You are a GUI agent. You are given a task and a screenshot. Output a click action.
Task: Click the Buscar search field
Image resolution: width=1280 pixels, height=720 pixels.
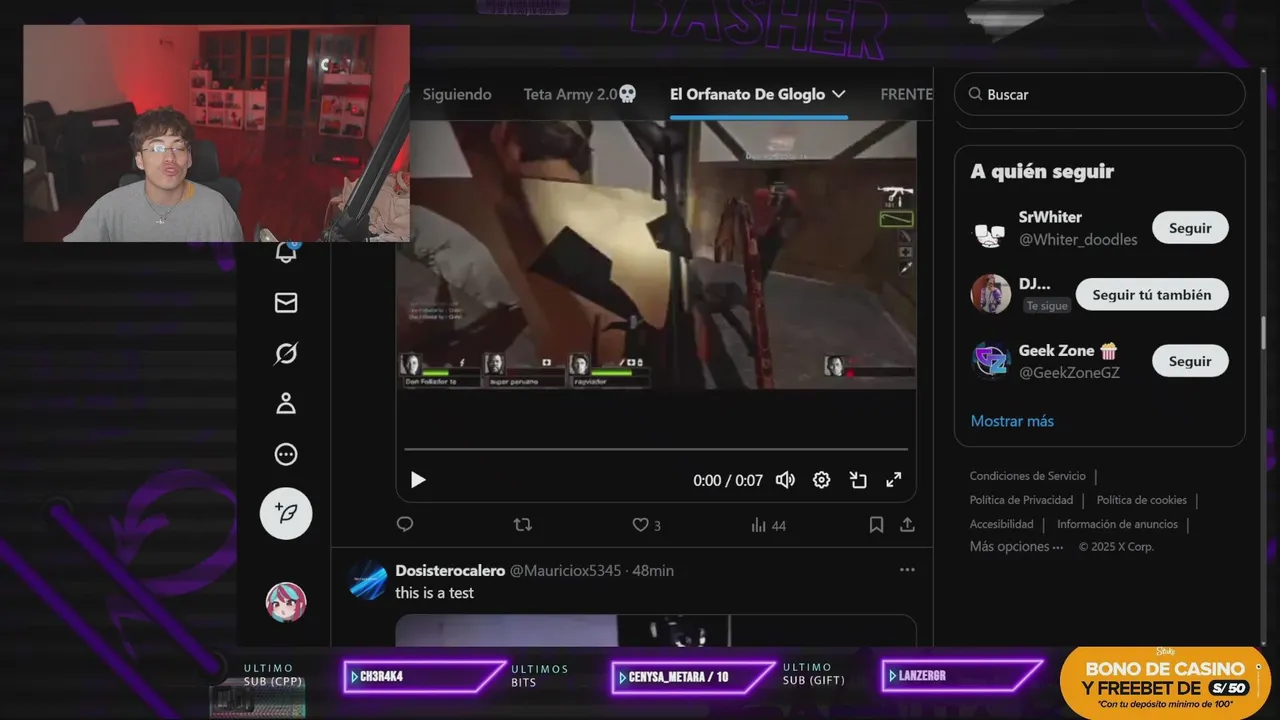[x=1099, y=94]
